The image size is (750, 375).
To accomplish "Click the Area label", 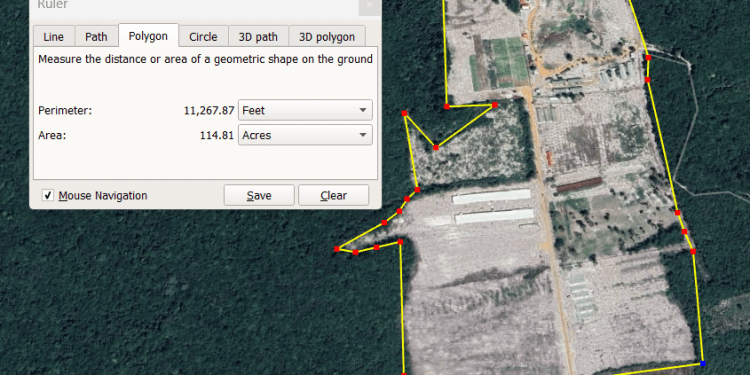I will tap(52, 135).
